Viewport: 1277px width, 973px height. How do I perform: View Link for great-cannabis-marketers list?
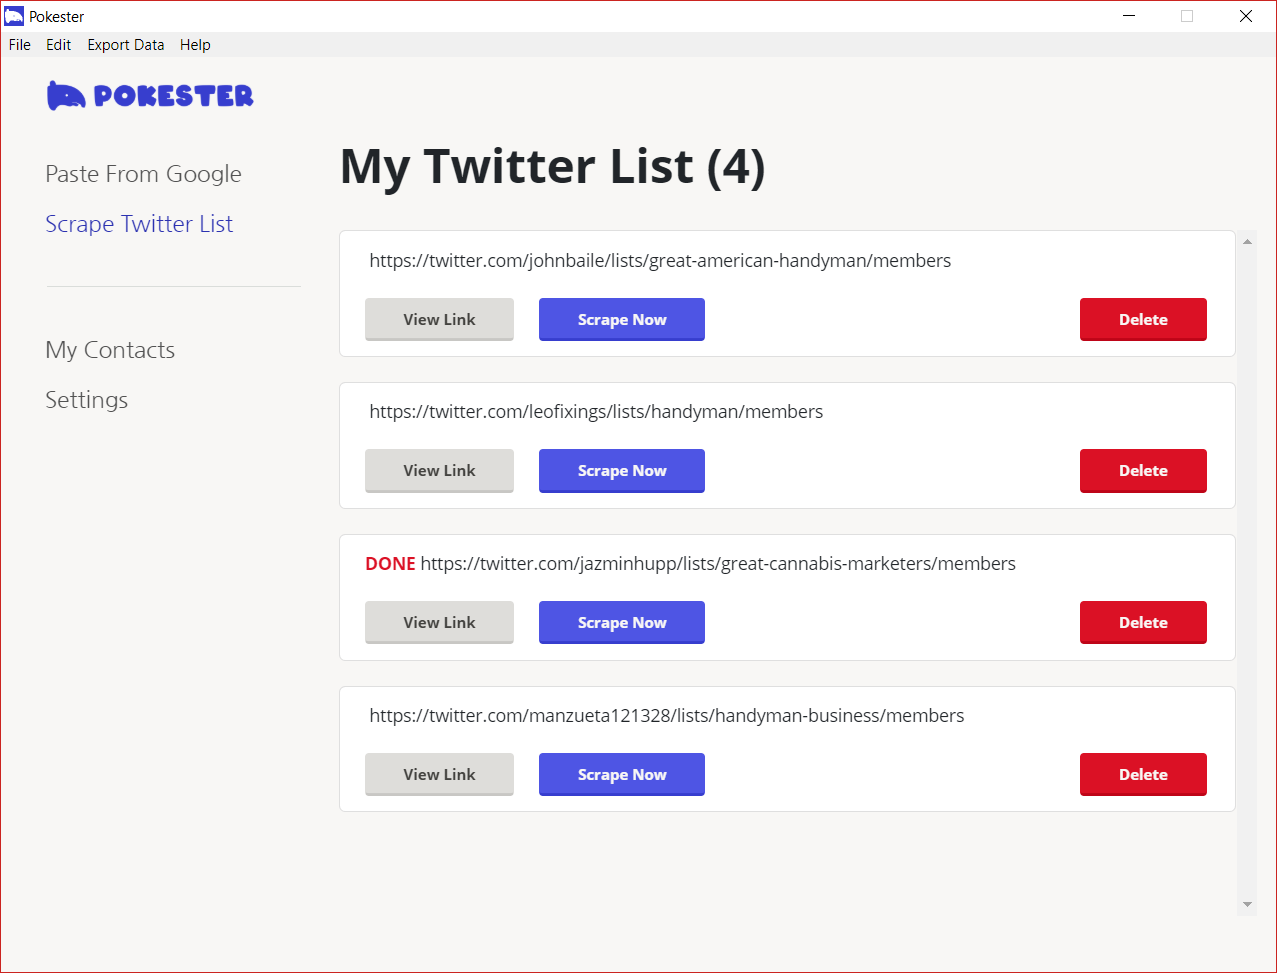[x=439, y=623]
